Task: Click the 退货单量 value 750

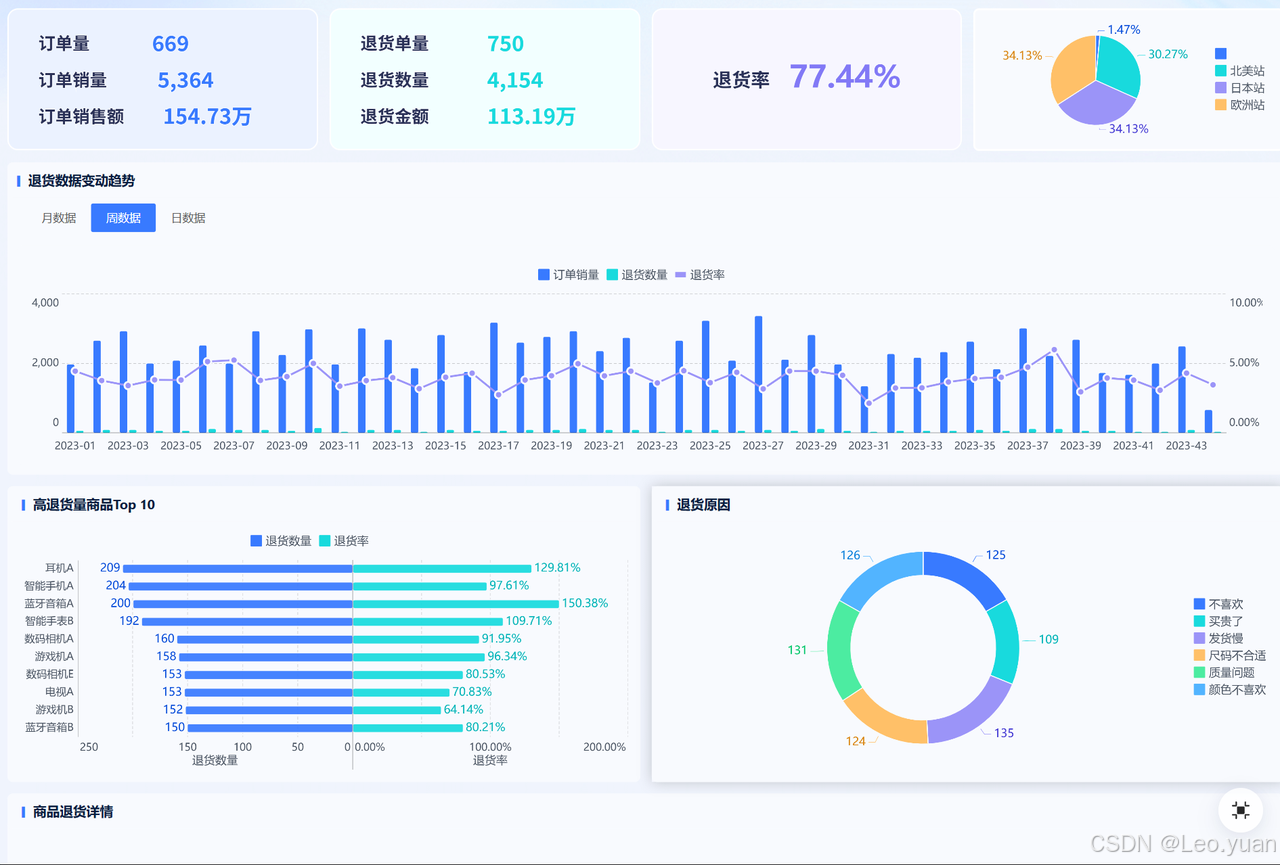Action: (x=505, y=44)
